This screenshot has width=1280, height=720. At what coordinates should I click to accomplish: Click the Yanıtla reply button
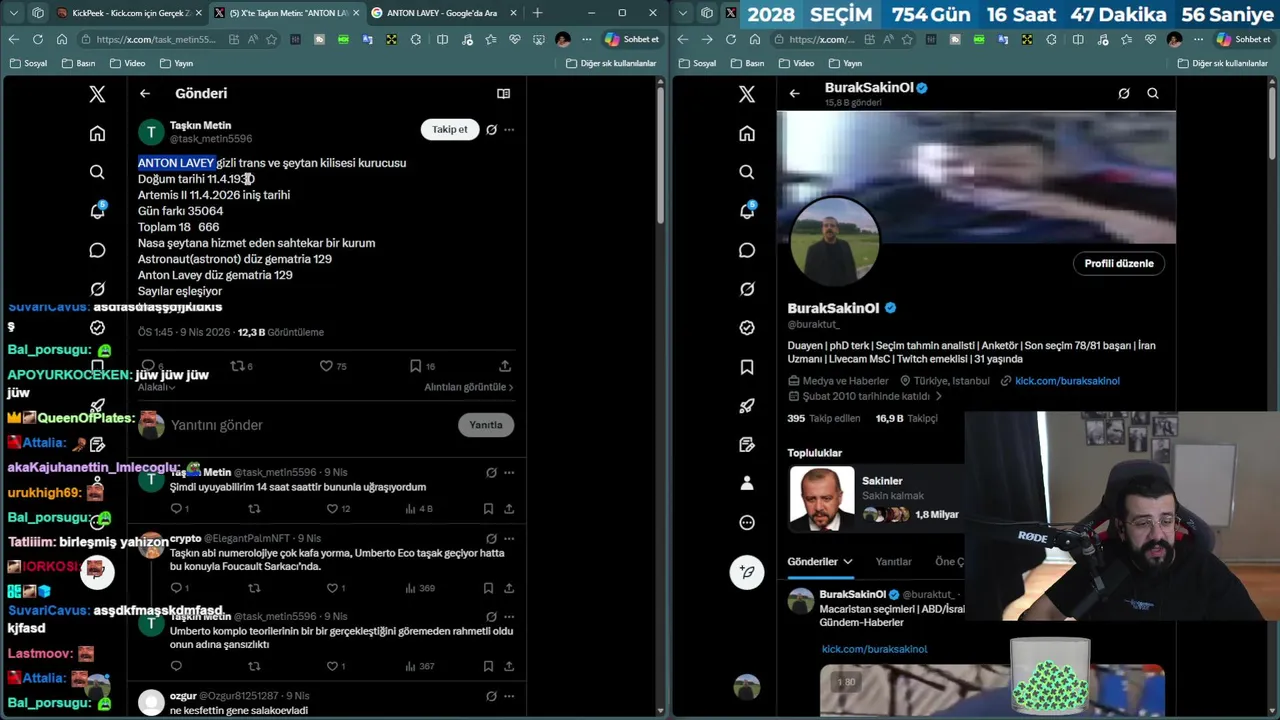click(x=486, y=424)
